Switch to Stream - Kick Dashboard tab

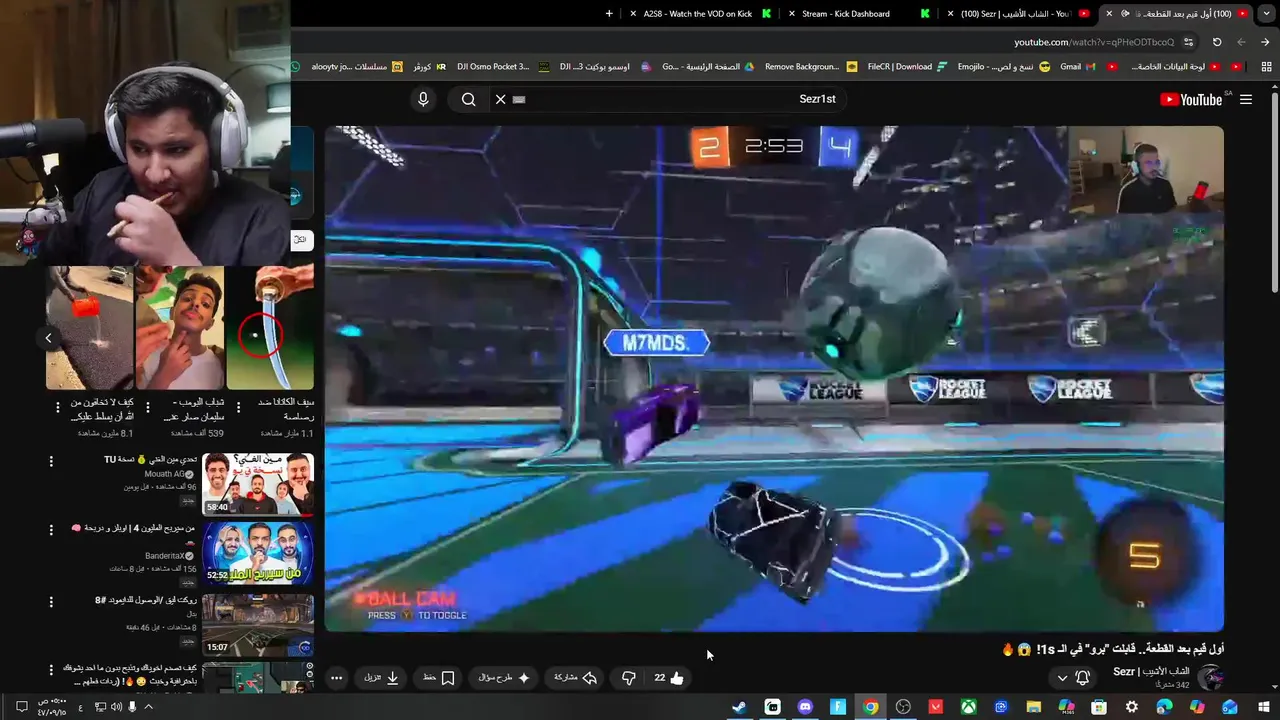[x=857, y=14]
